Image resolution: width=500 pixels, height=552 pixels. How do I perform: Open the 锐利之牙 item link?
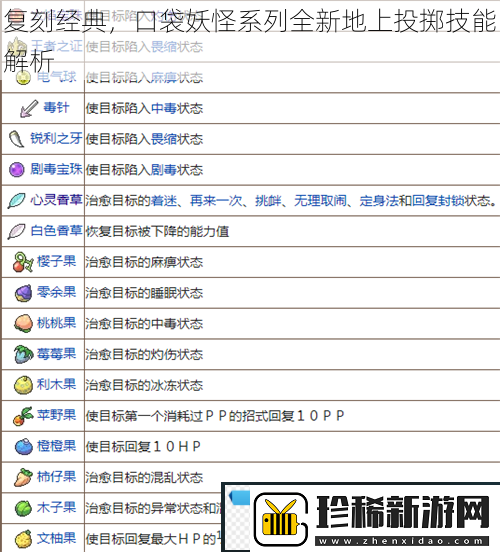pos(56,138)
